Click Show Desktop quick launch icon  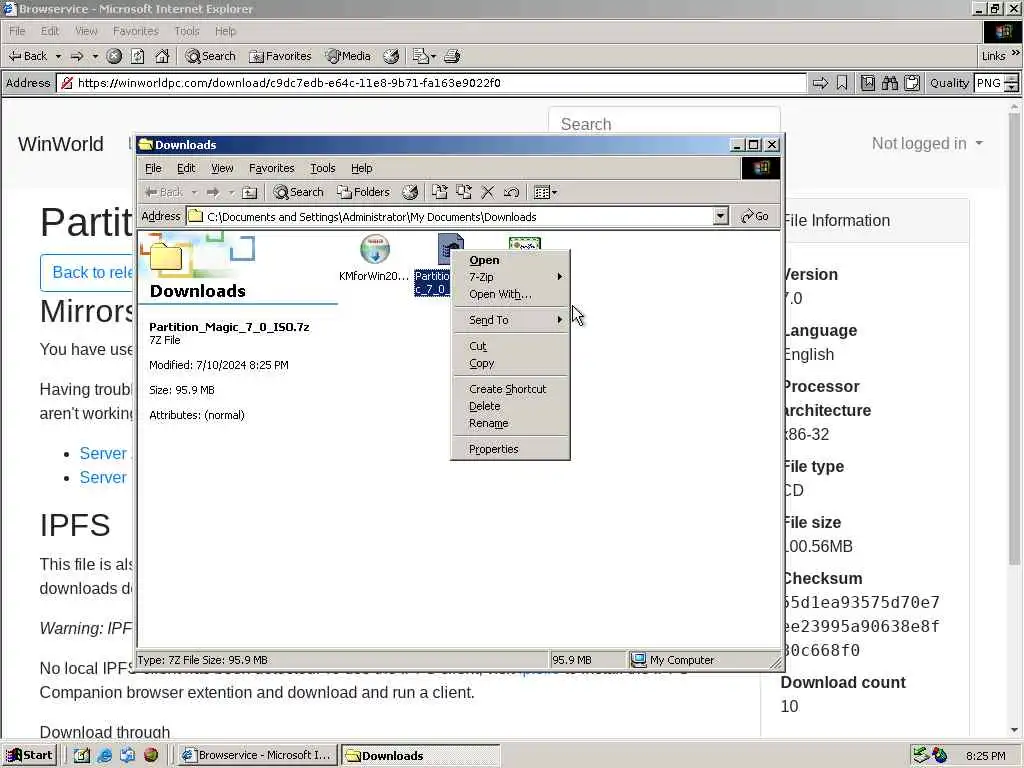[82, 755]
